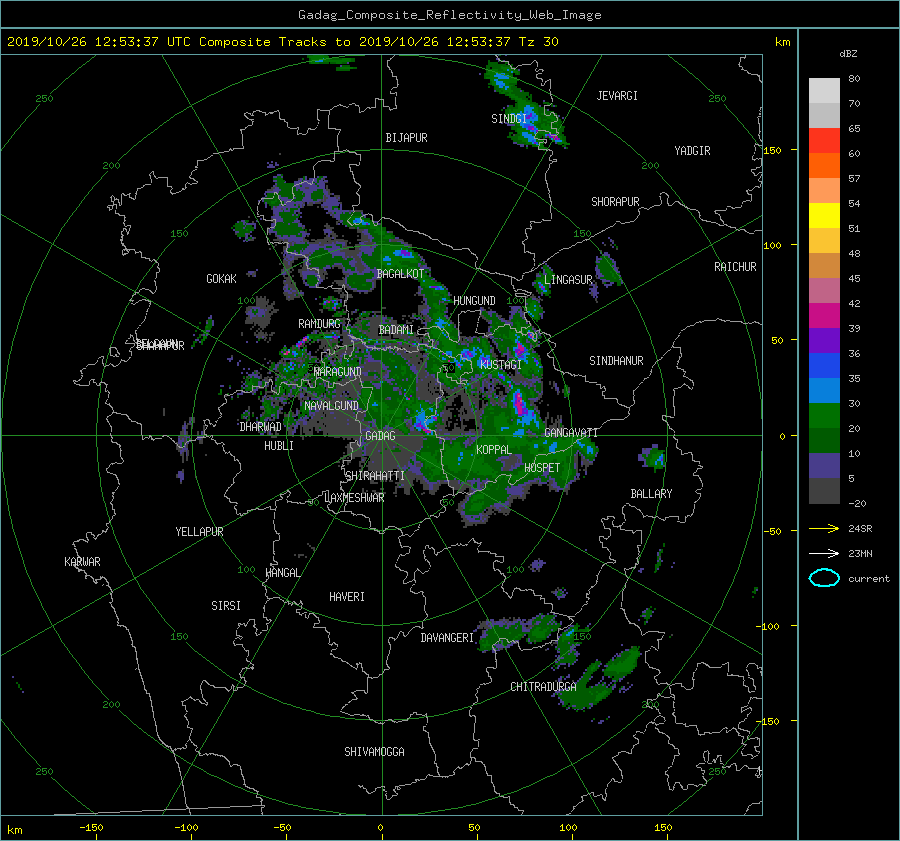Viewport: 900px width, 841px height.
Task: Select the NAVALGUND city label
Action: coord(331,405)
